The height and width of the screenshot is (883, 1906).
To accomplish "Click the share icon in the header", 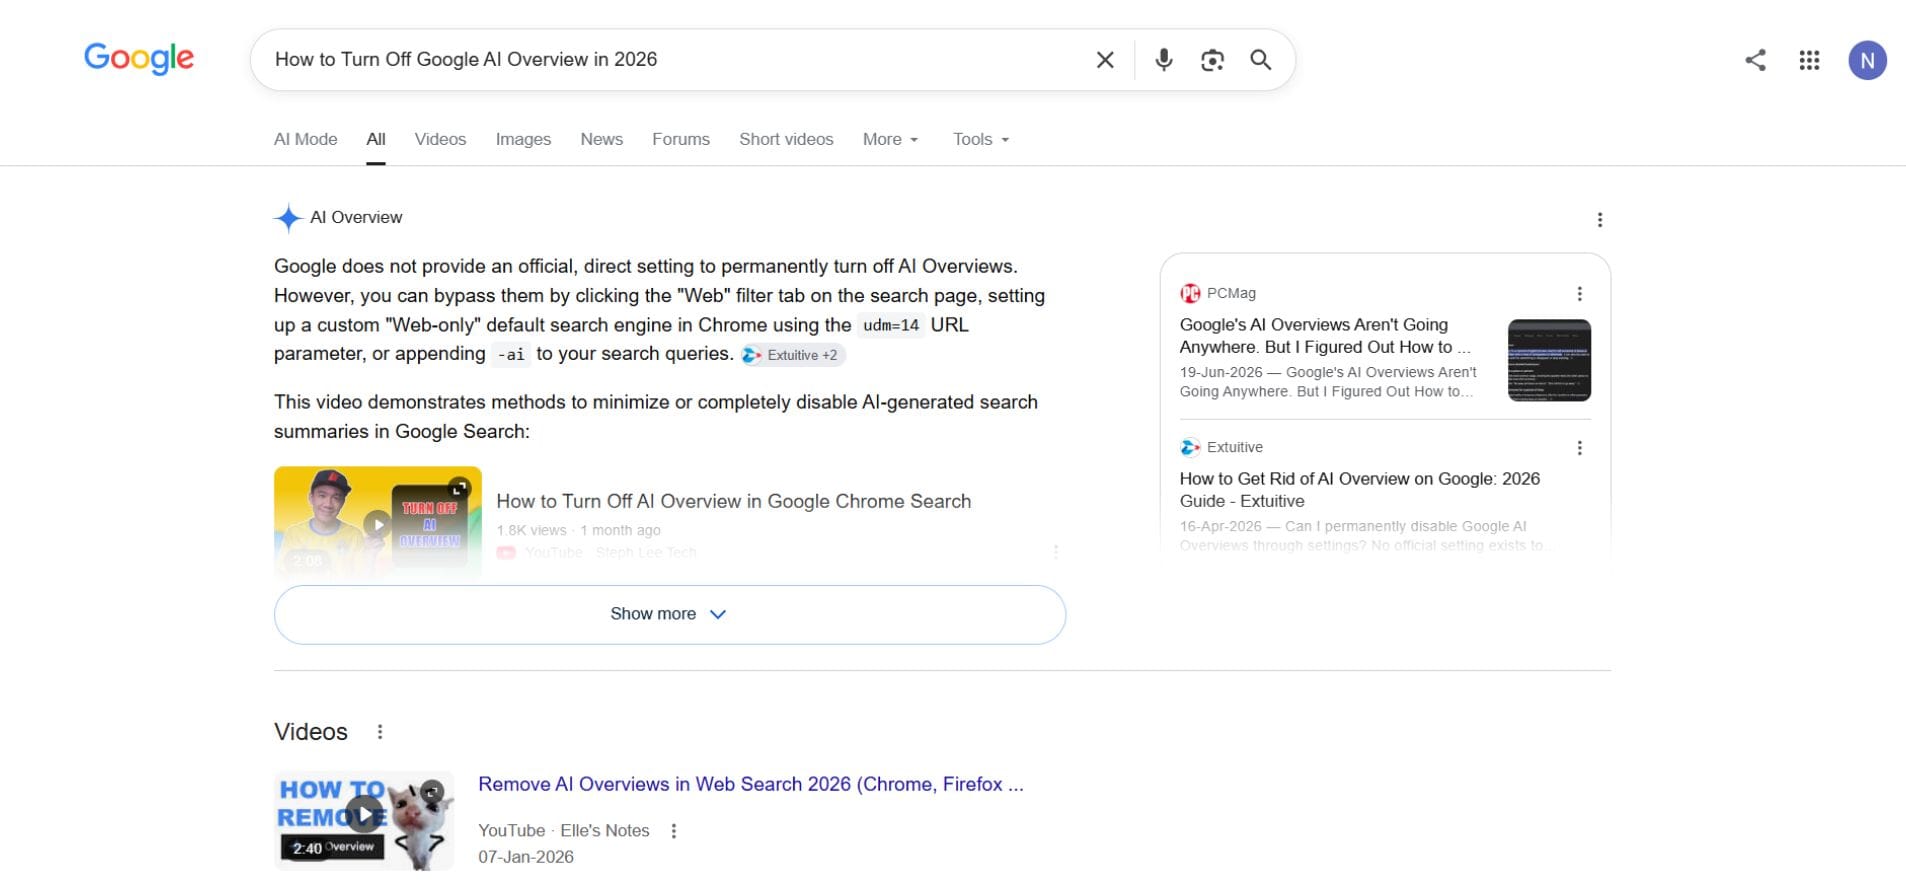I will click(x=1755, y=60).
